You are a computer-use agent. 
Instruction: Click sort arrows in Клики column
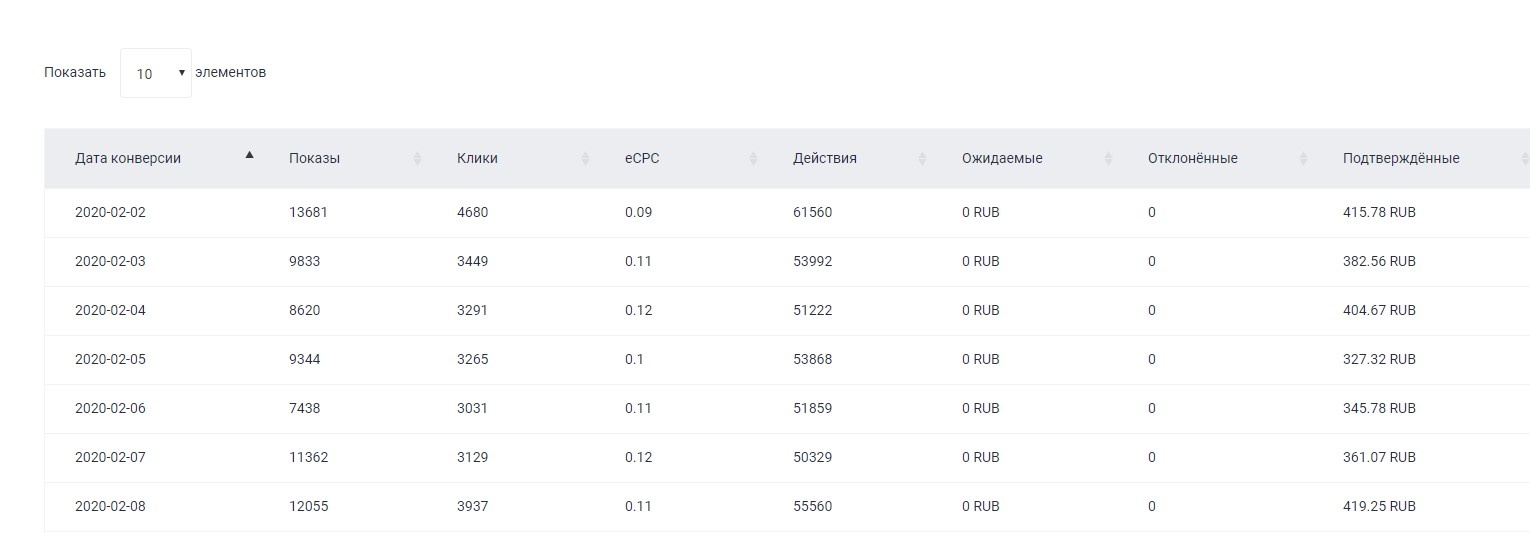tap(586, 158)
